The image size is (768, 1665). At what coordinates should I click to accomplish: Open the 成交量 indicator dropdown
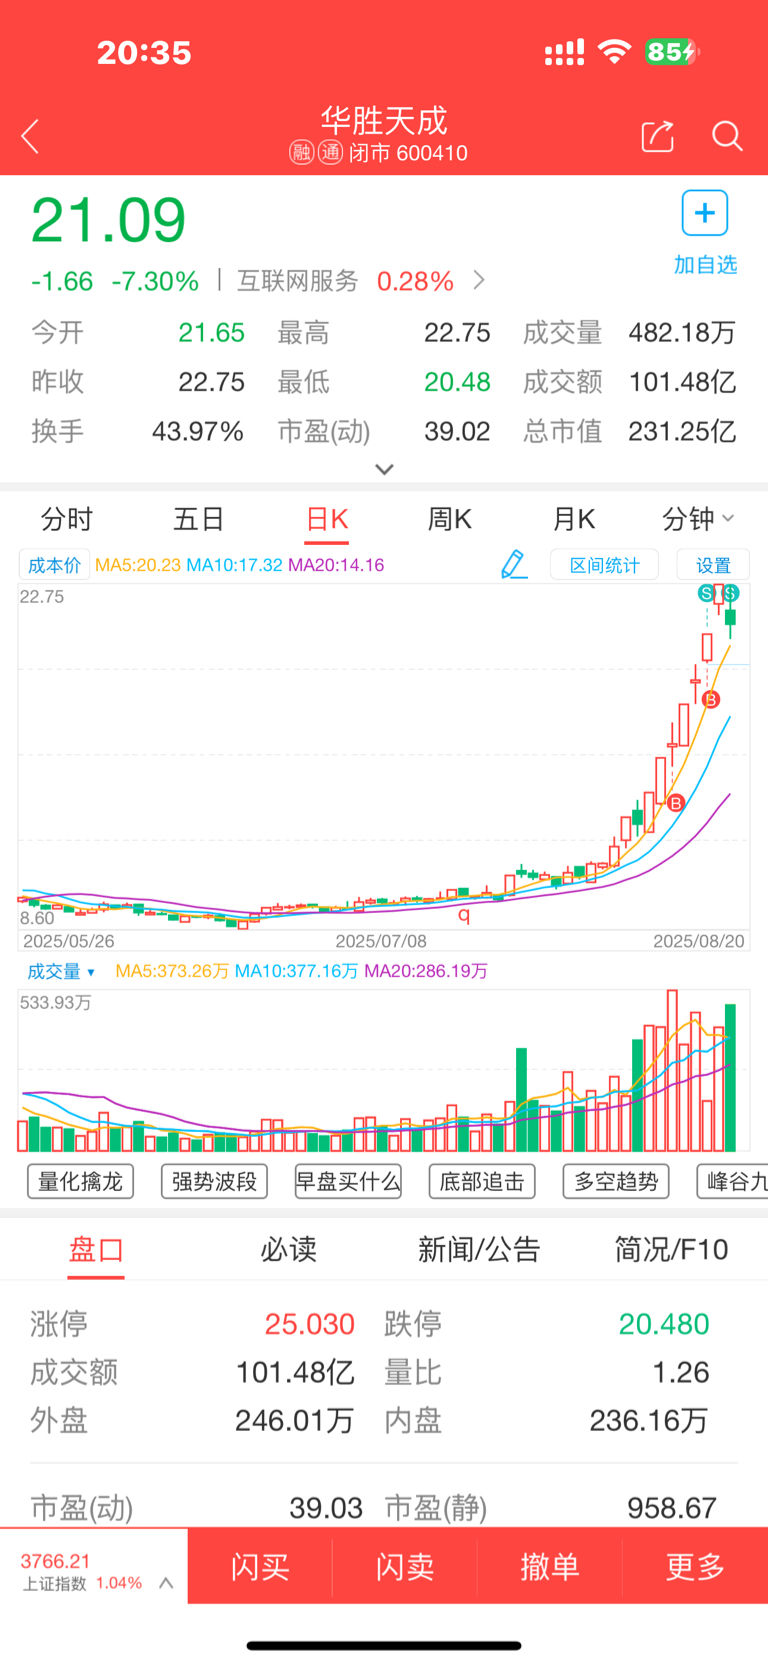[x=61, y=971]
